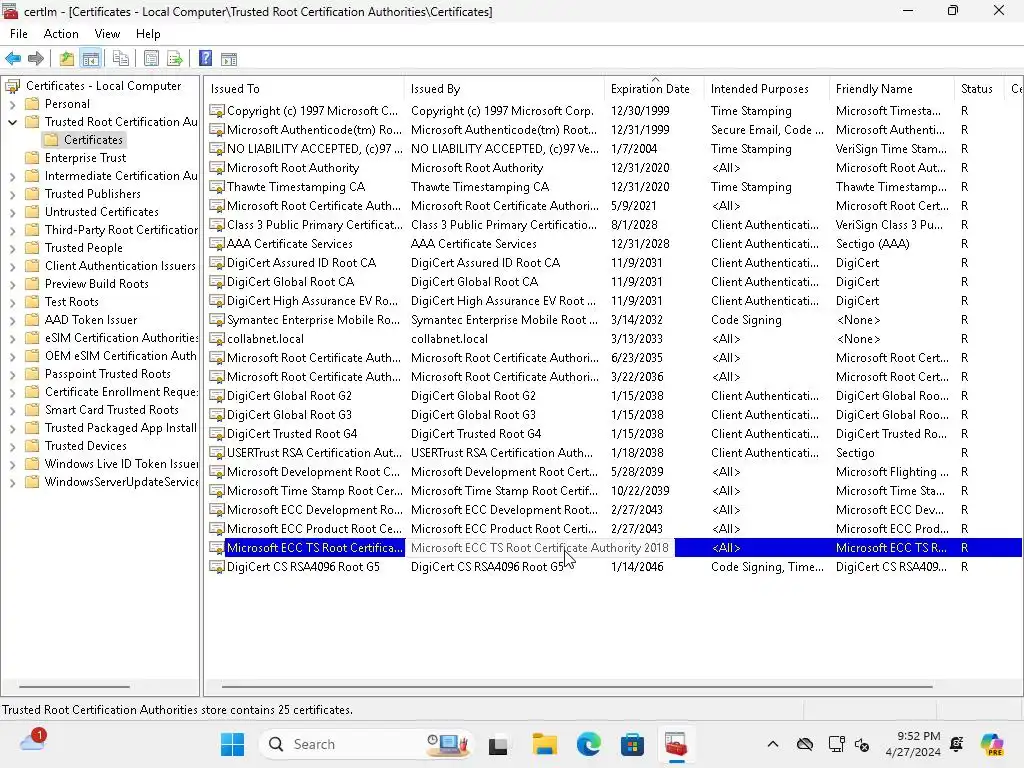Open the Help menu
Viewport: 1024px width, 768px height.
click(x=148, y=34)
